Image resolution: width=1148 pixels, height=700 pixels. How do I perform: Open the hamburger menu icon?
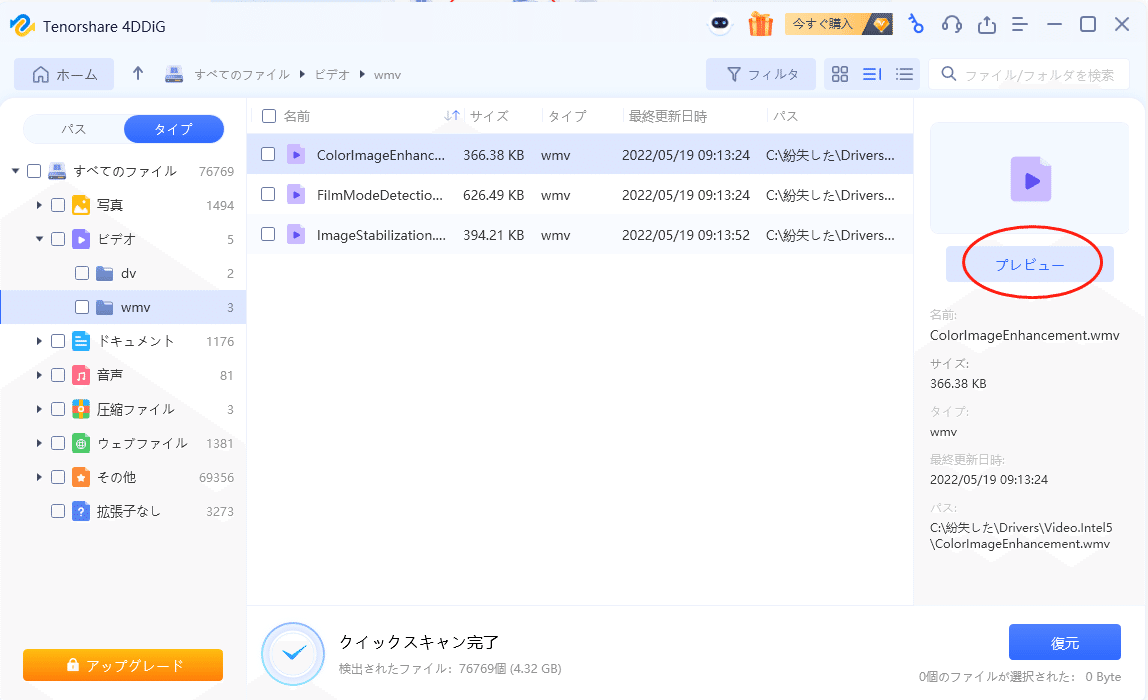pyautogui.click(x=1019, y=23)
